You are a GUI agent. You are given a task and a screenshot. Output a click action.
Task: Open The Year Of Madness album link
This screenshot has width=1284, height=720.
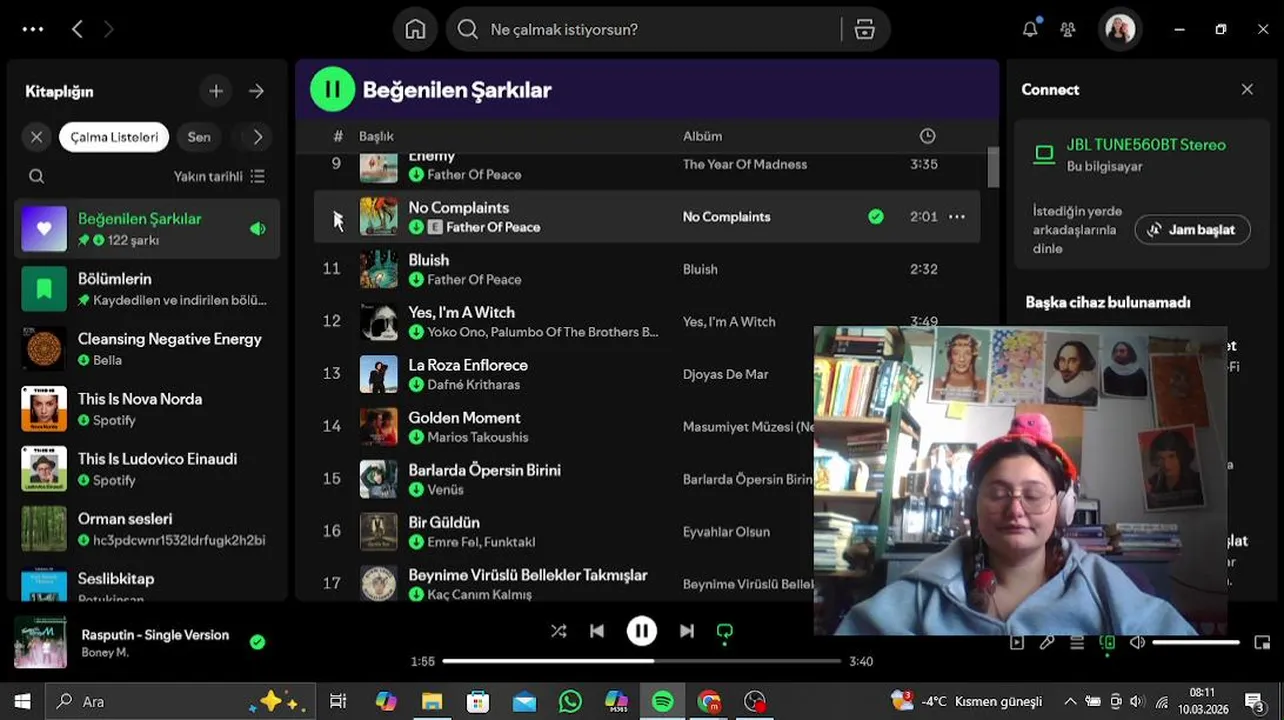click(x=745, y=165)
